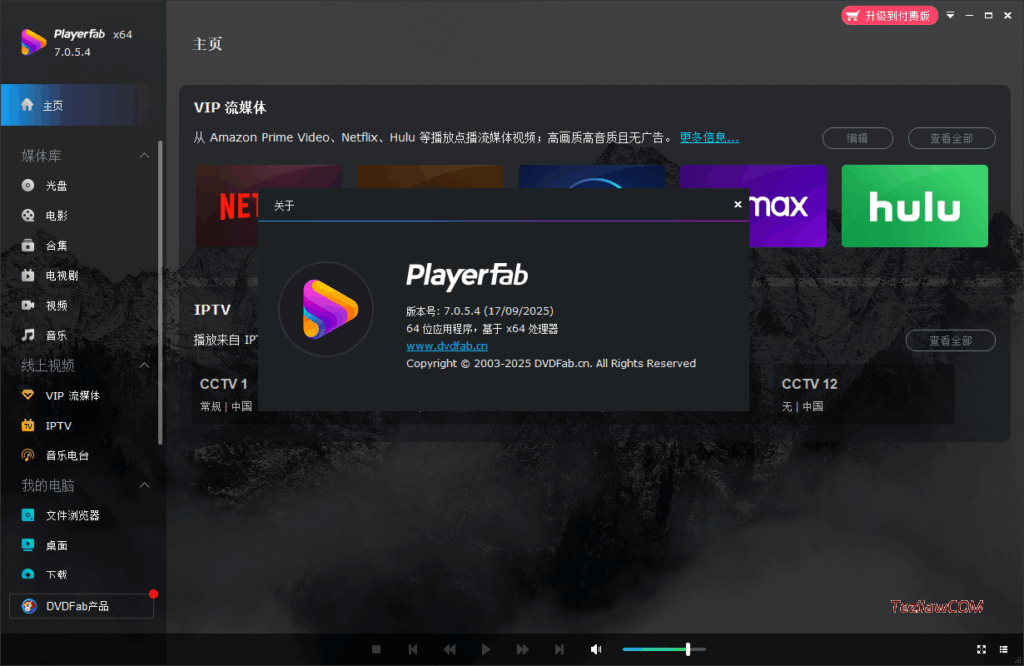
Task: Select the 视频 video camera icon
Action: [x=28, y=306]
